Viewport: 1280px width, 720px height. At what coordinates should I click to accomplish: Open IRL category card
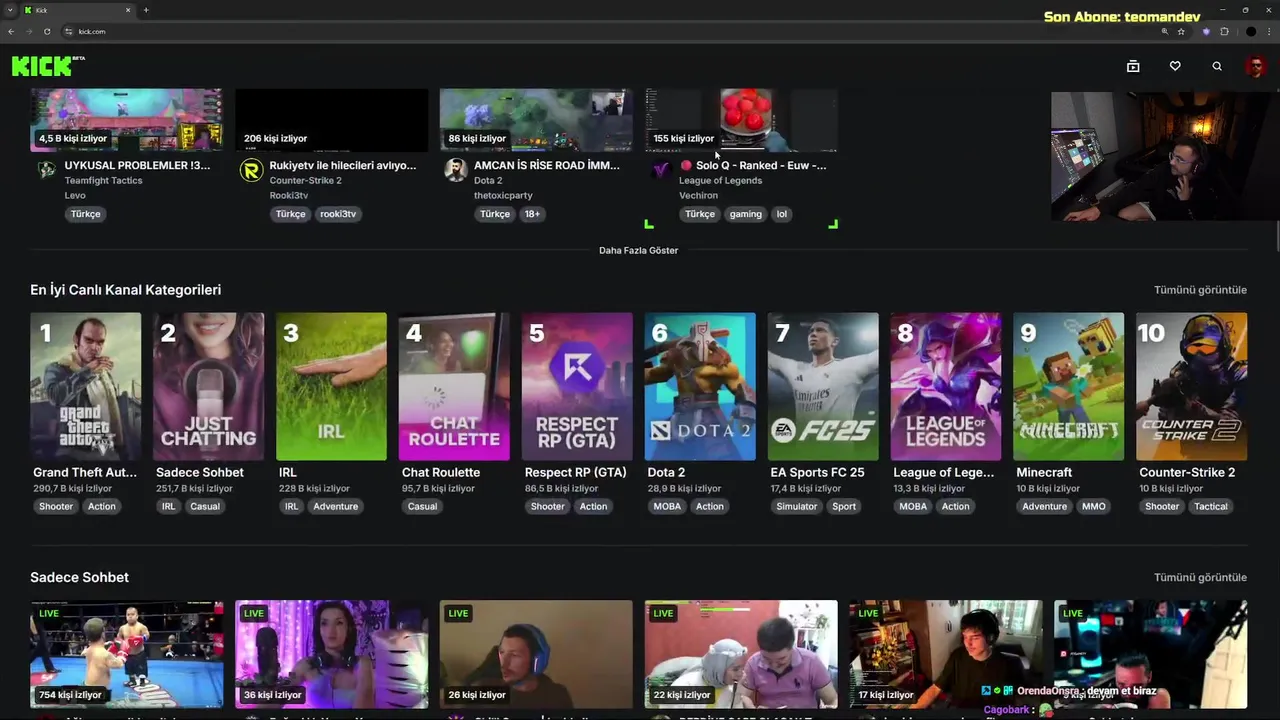pos(331,387)
